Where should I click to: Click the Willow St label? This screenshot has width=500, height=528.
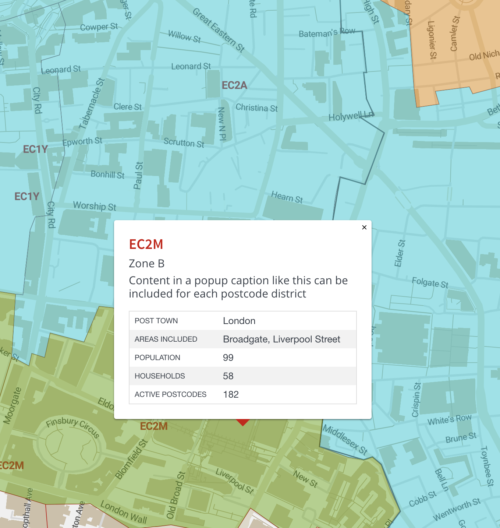[184, 36]
